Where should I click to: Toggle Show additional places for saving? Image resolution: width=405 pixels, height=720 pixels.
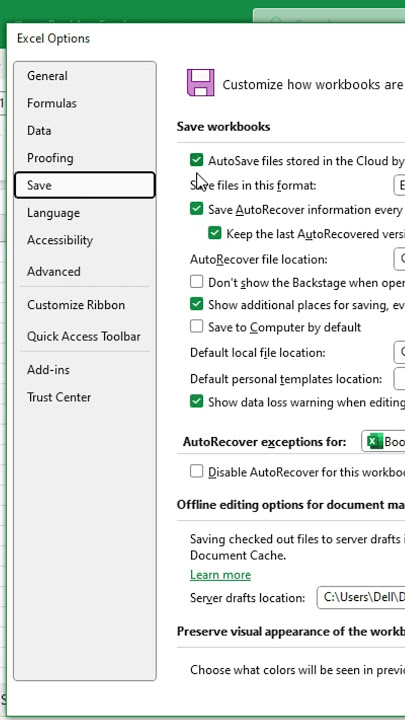pos(197,304)
